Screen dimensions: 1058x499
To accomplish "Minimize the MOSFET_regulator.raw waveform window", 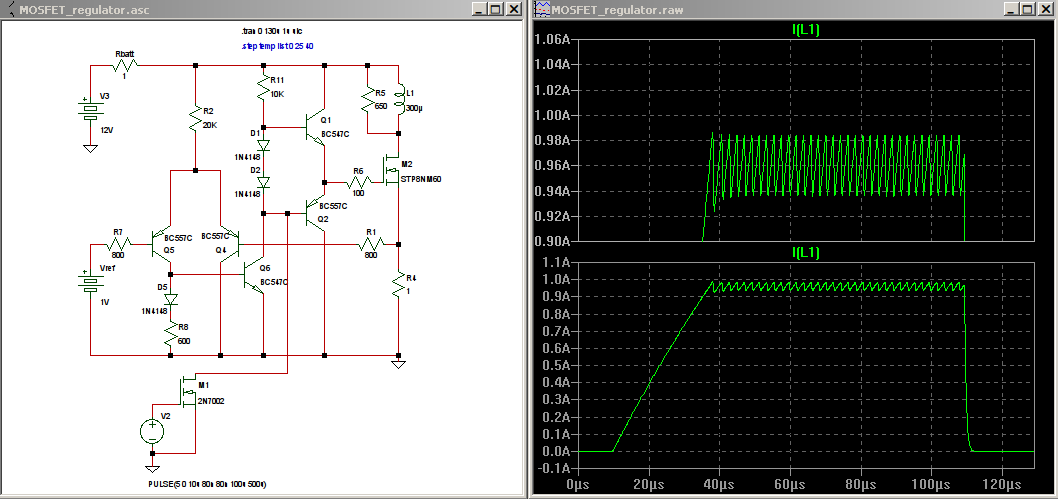I will point(1011,9).
